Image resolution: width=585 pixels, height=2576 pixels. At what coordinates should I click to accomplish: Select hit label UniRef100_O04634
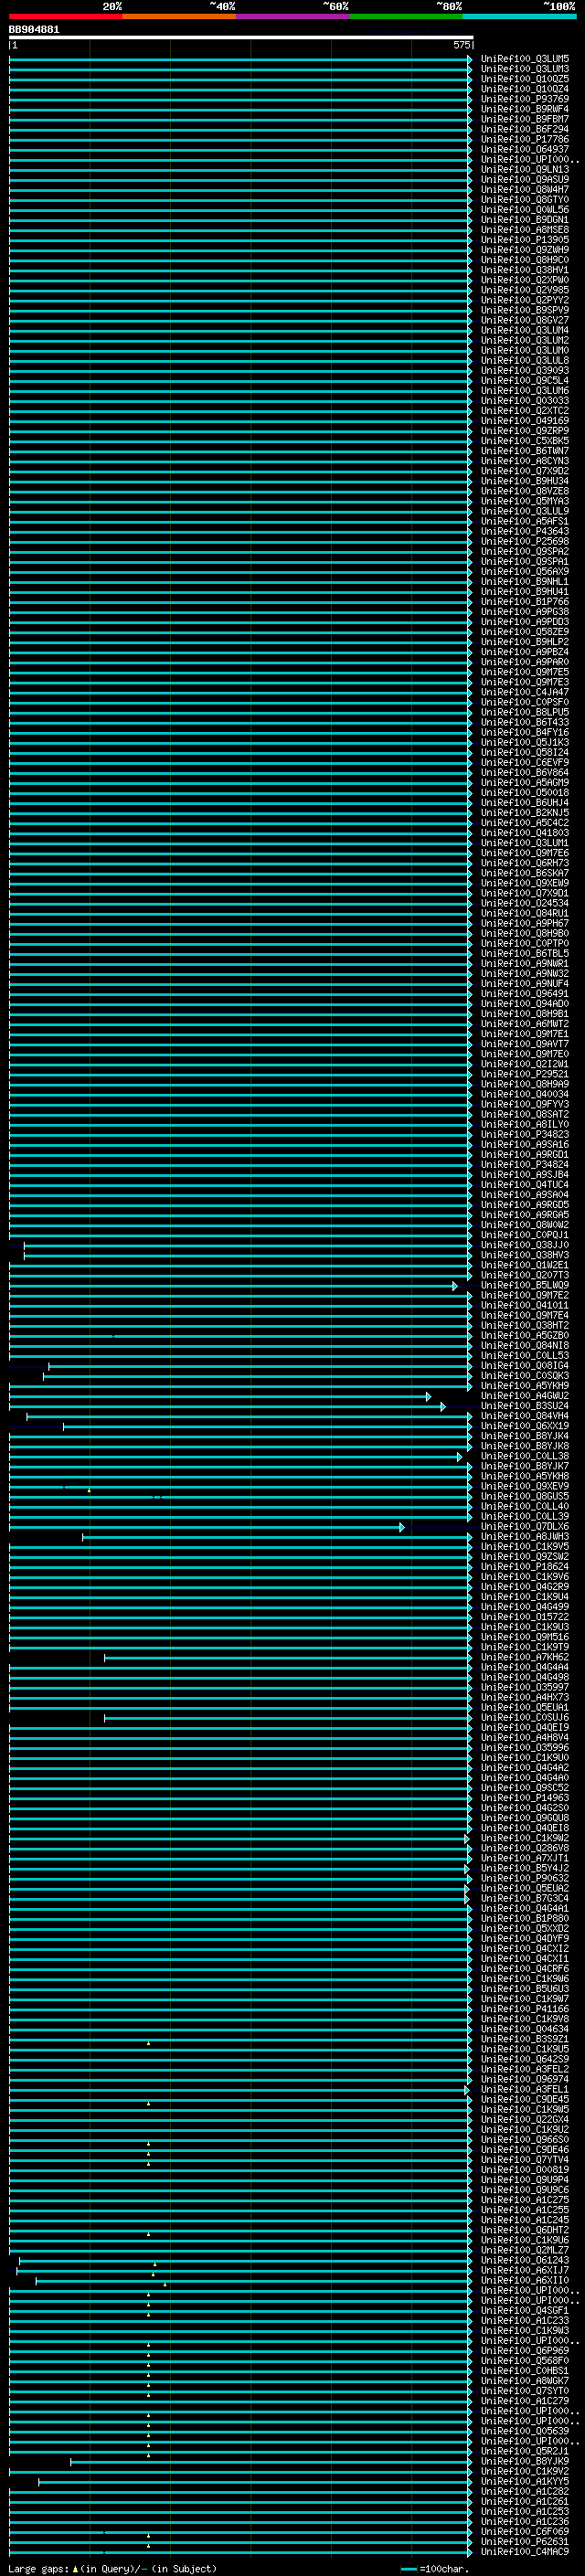coord(525,2029)
